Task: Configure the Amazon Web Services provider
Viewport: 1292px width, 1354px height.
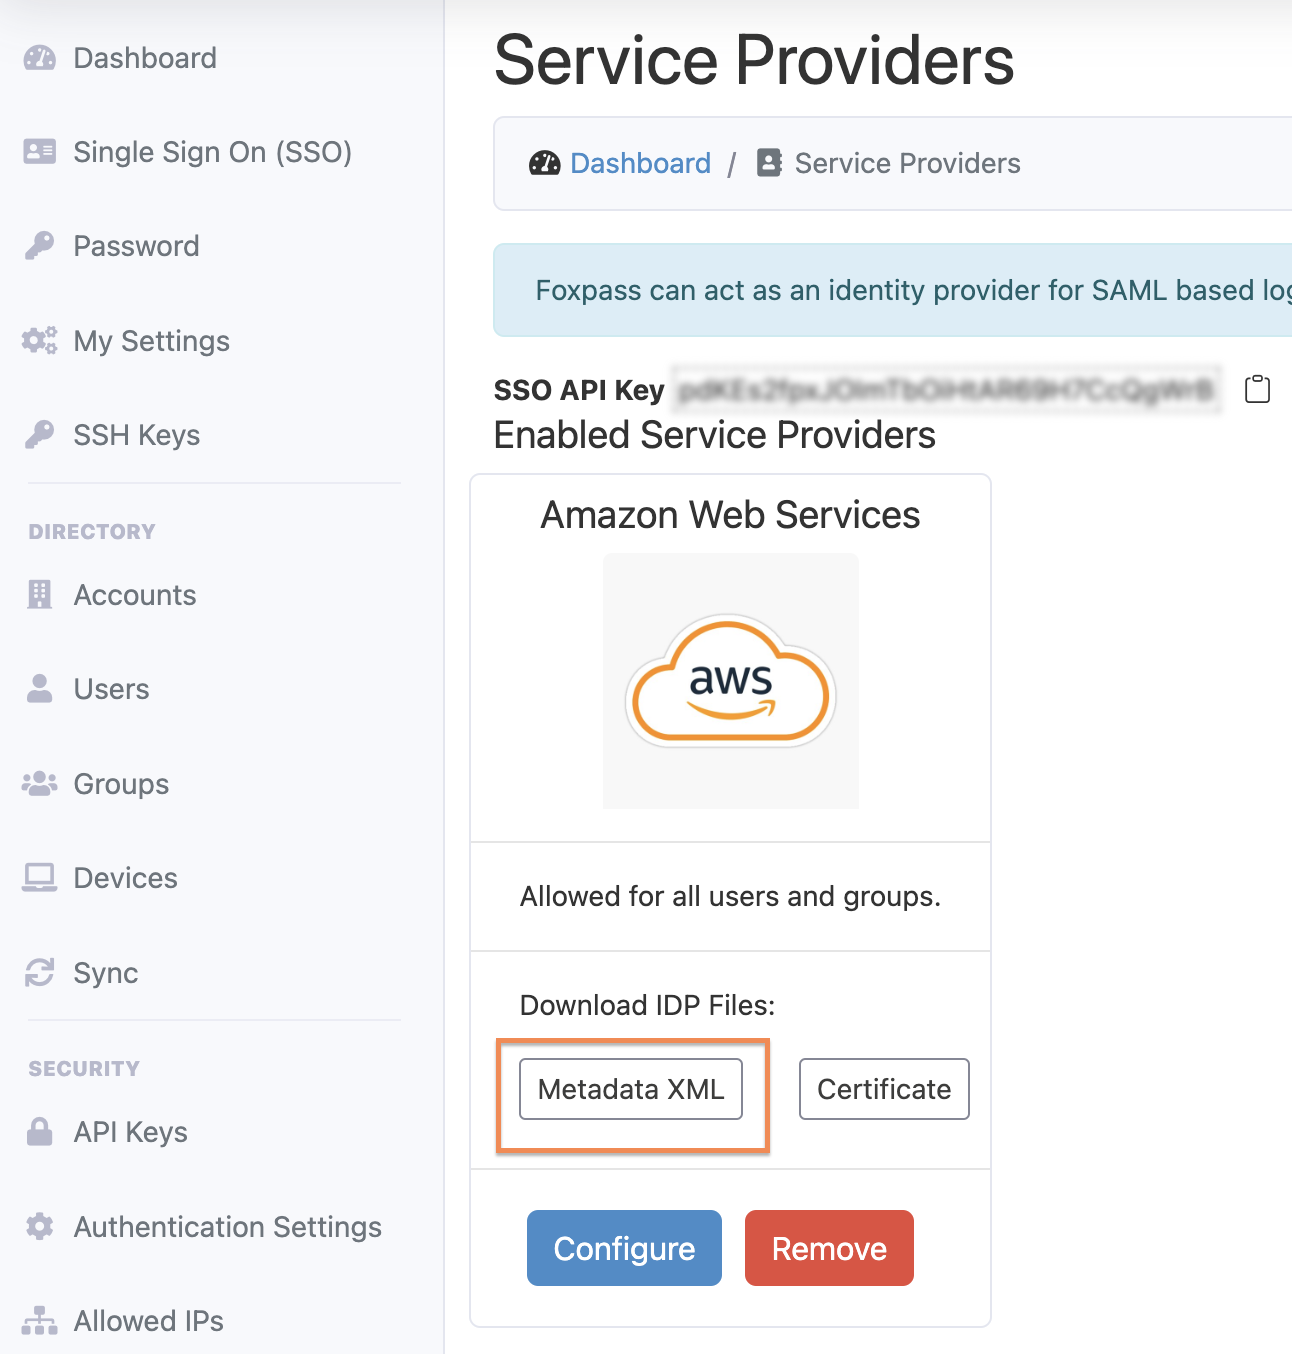Action: (x=624, y=1248)
